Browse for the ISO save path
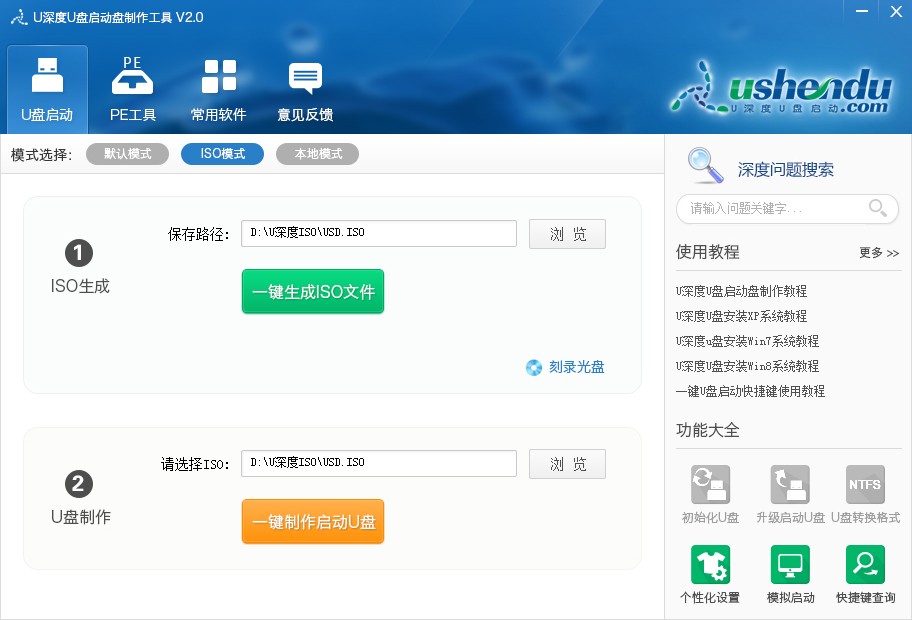The width and height of the screenshot is (912, 620). point(567,234)
